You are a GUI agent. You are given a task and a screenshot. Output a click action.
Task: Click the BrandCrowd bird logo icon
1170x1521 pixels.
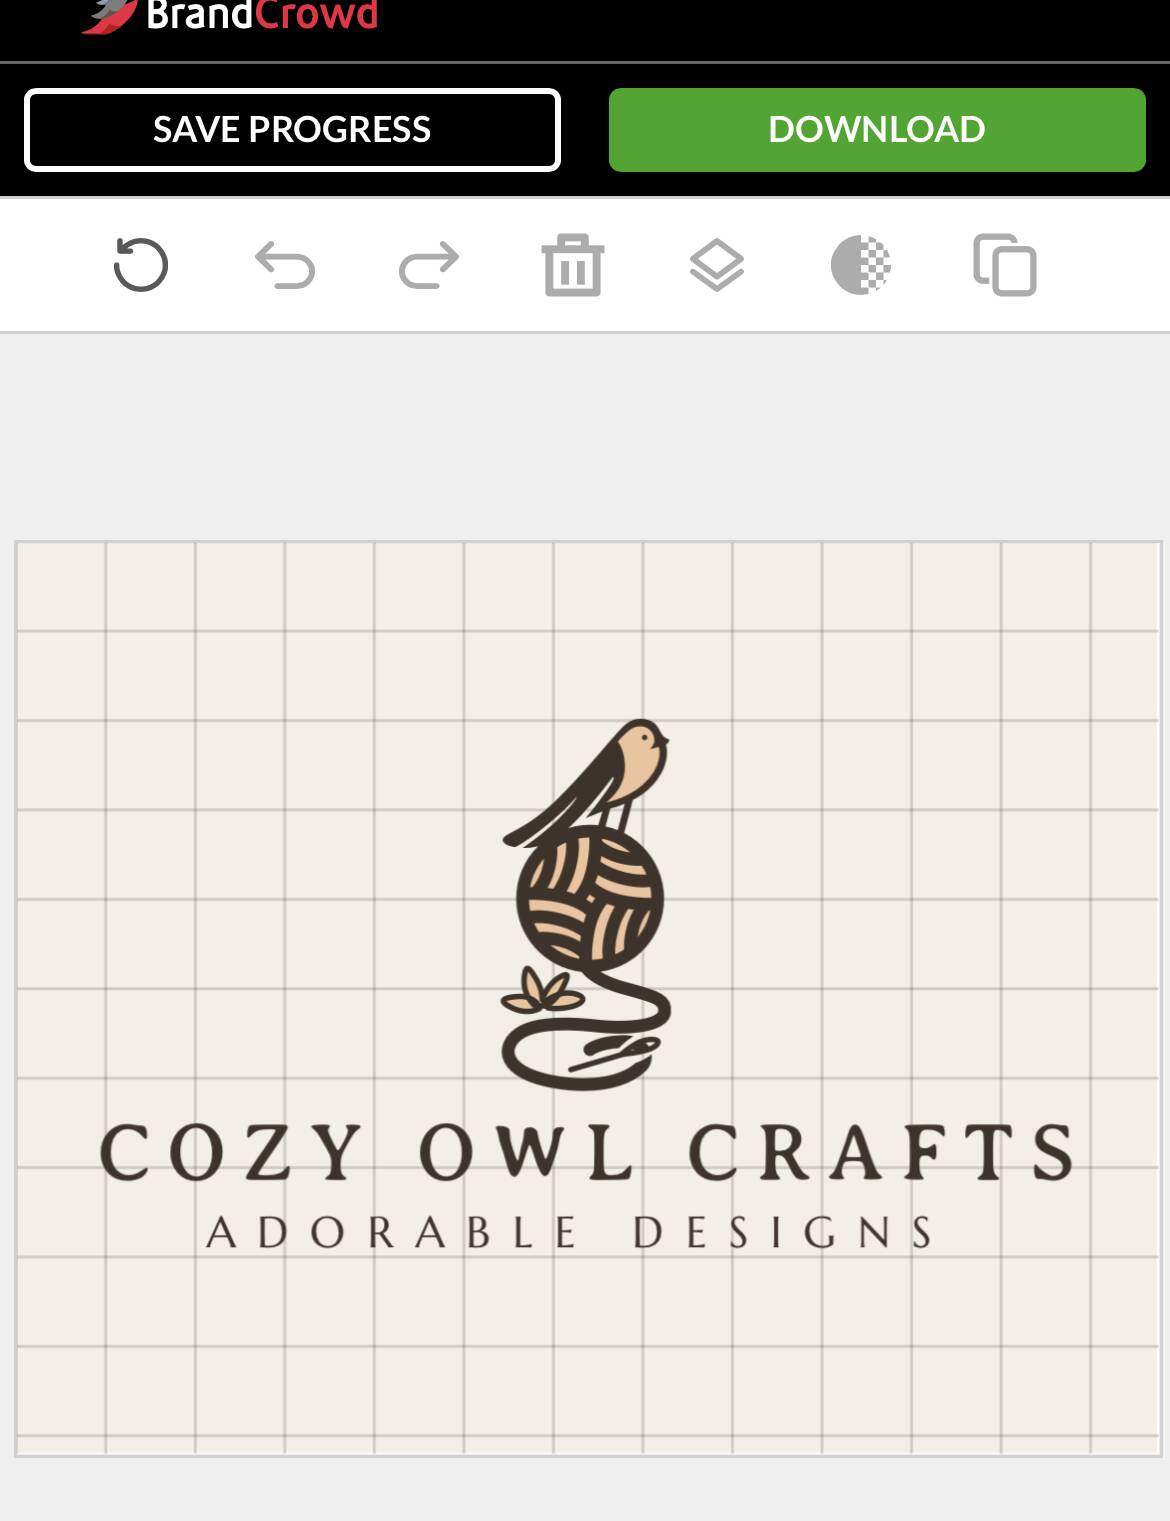(109, 14)
